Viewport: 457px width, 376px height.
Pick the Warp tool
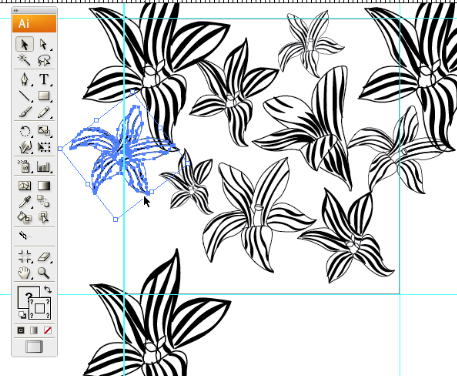(x=25, y=147)
